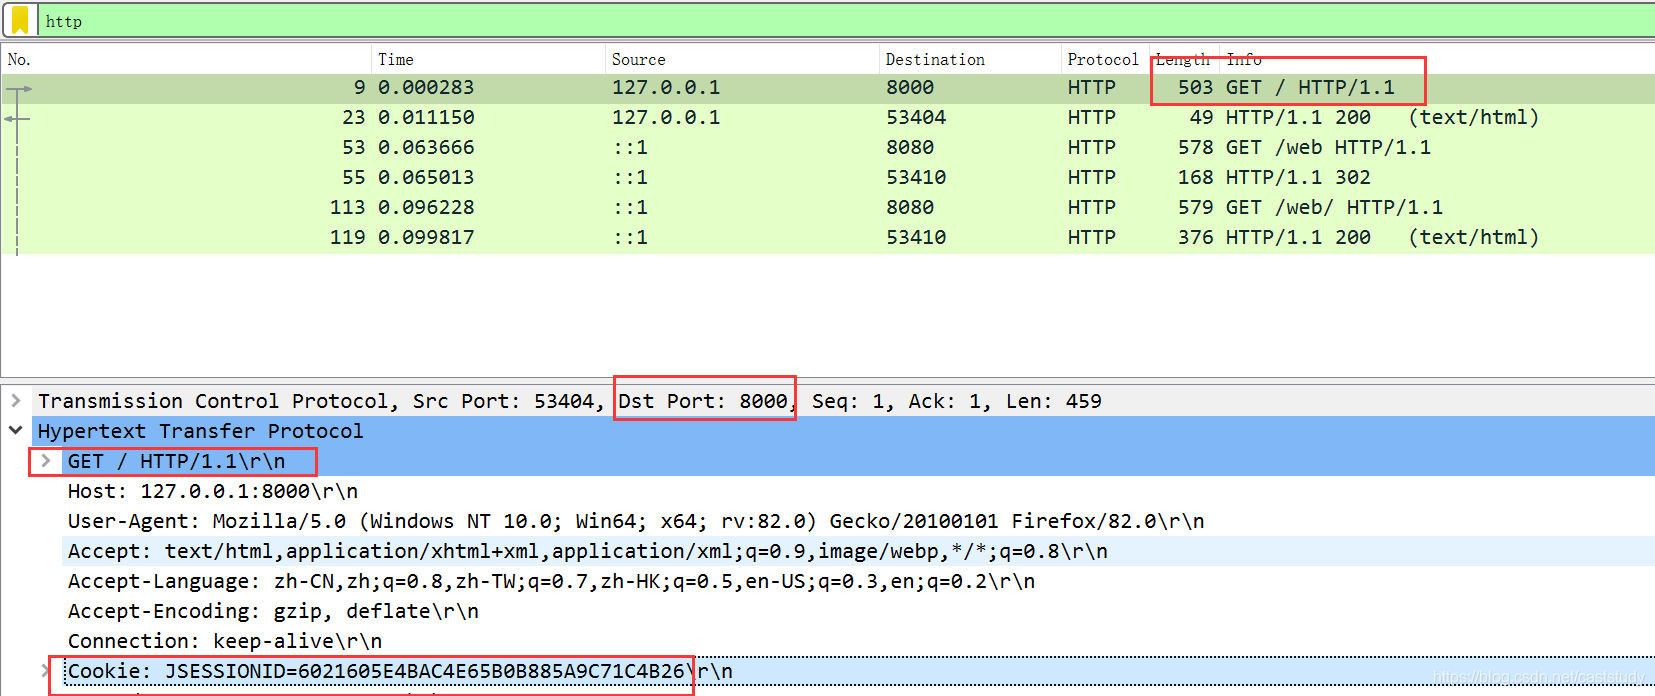Image resolution: width=1655 pixels, height=696 pixels.
Task: Select packet number 55 row
Action: click(827, 178)
